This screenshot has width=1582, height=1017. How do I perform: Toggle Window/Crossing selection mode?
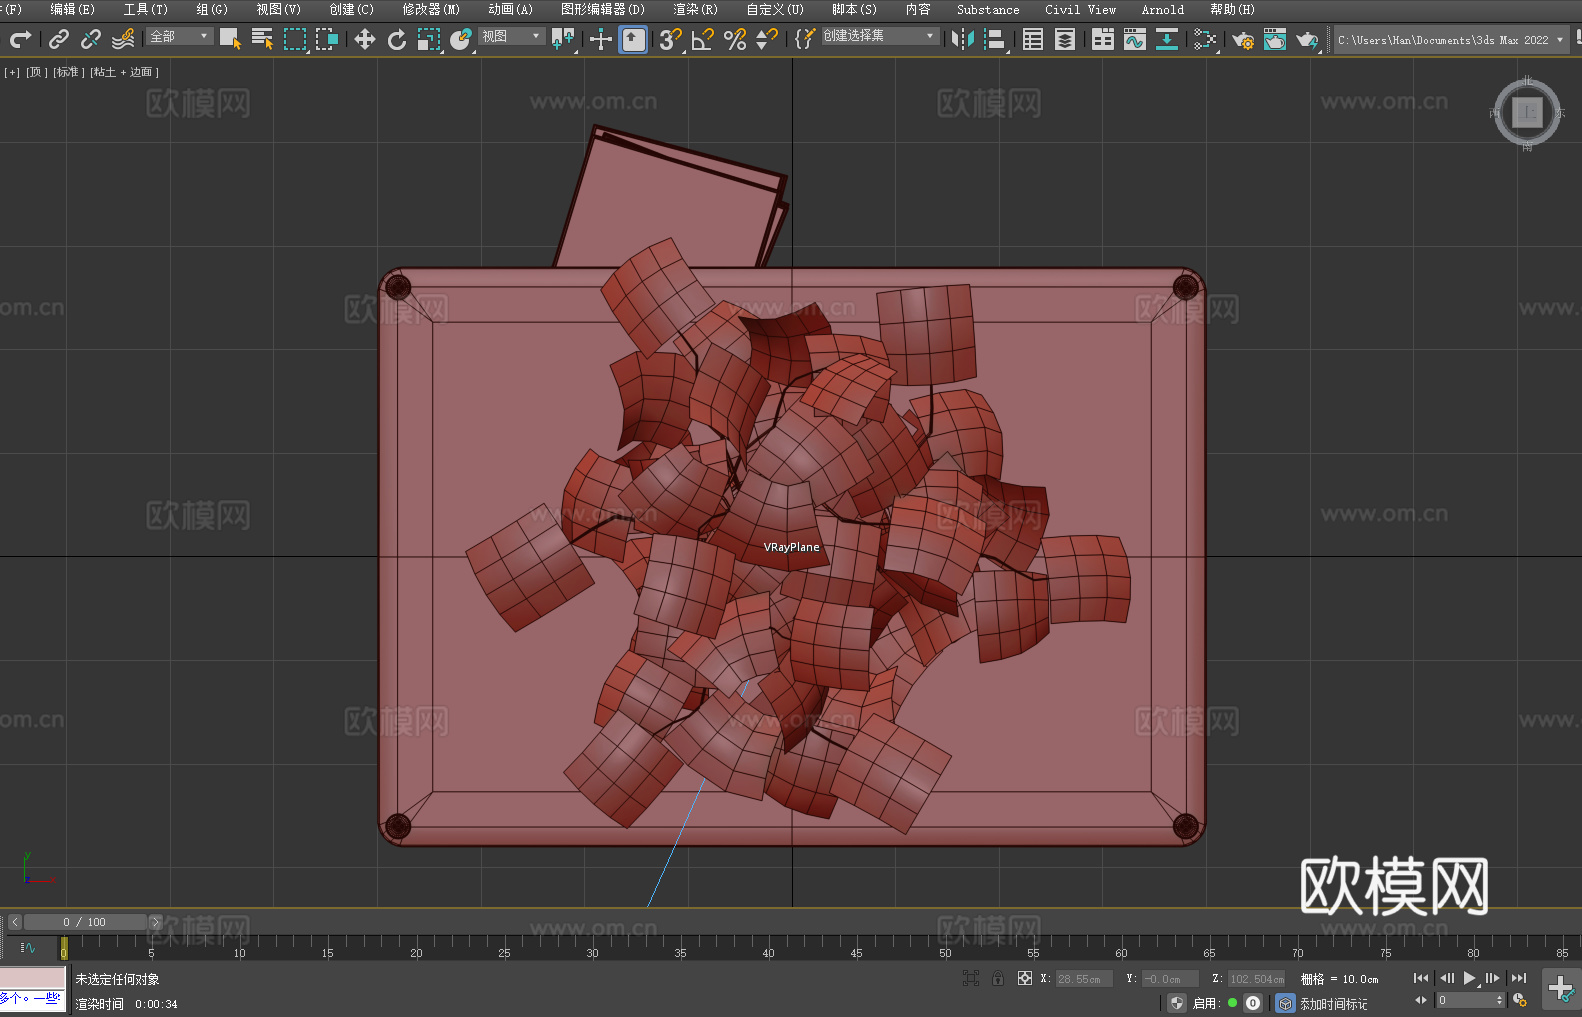pyautogui.click(x=327, y=39)
